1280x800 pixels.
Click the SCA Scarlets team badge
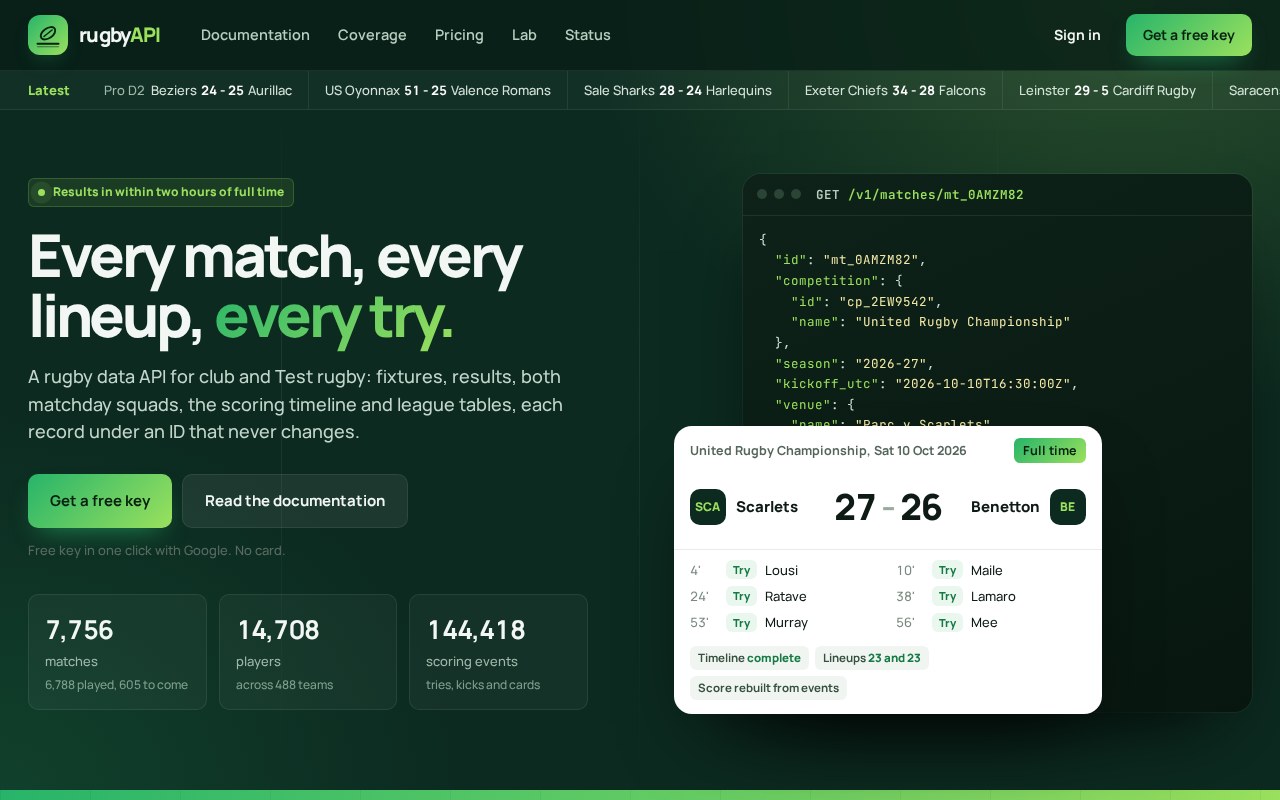pos(708,507)
